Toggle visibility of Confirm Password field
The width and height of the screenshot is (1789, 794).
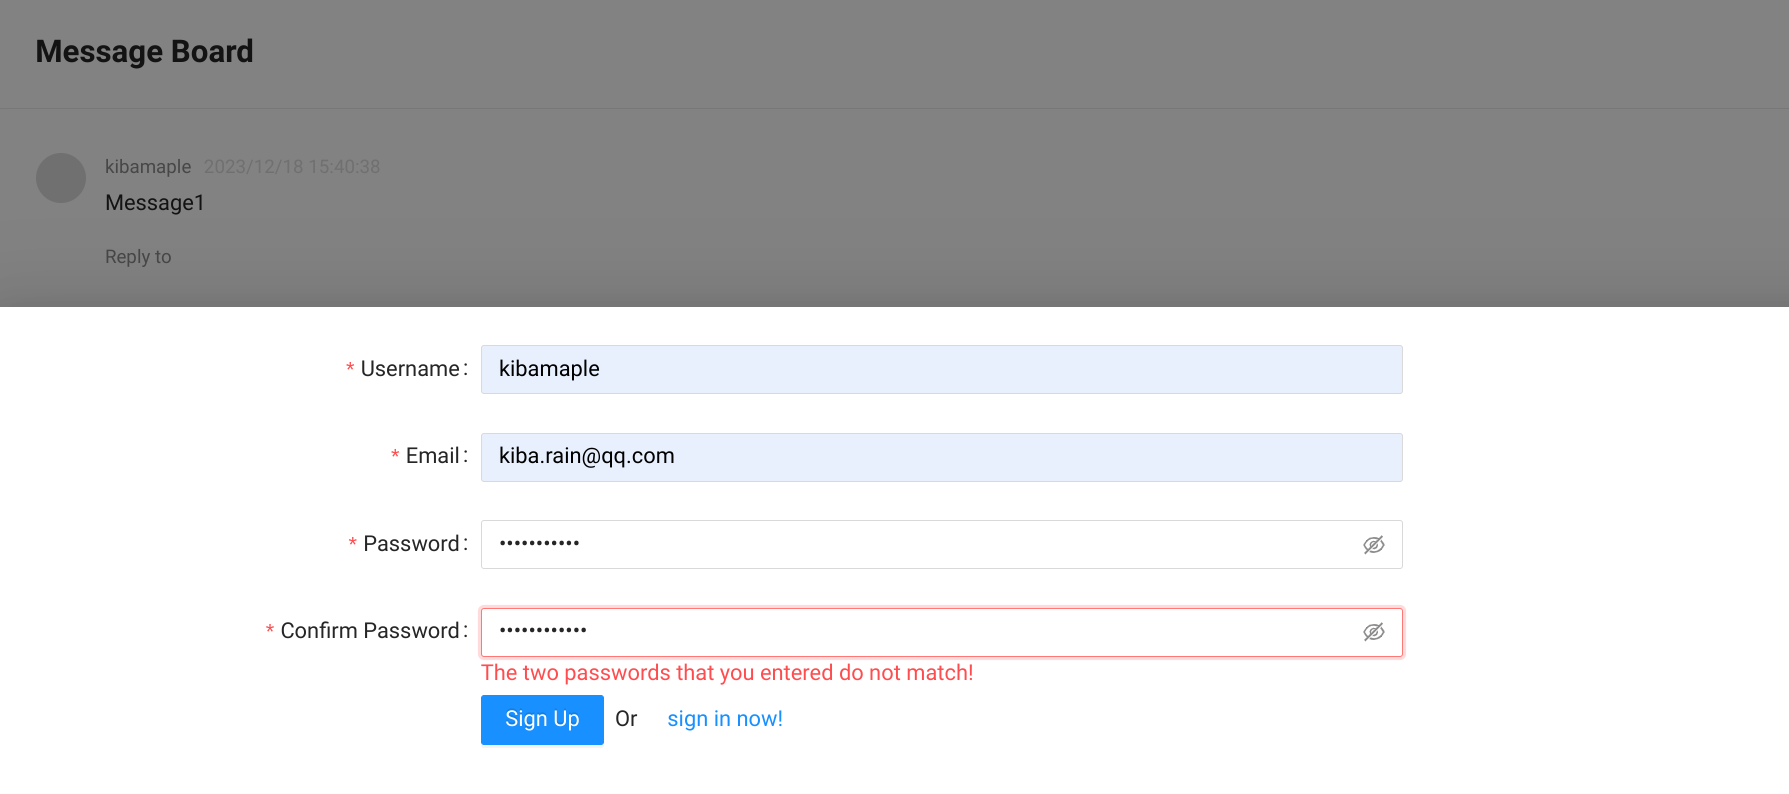click(1373, 632)
